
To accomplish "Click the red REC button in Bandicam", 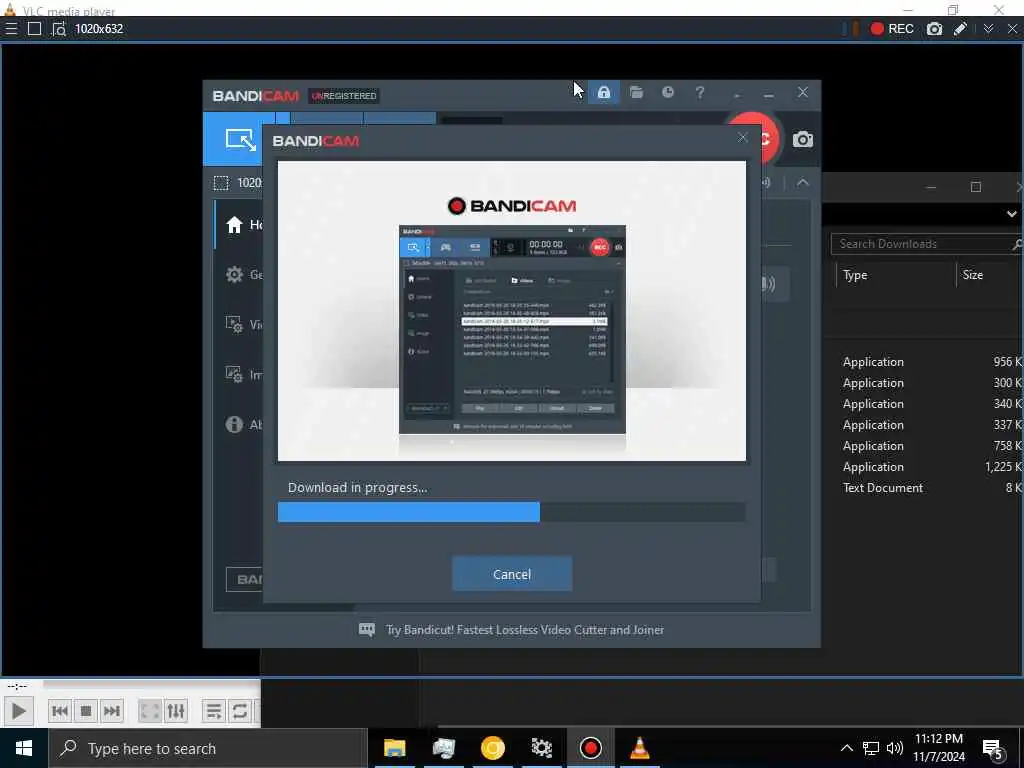I will [769, 137].
